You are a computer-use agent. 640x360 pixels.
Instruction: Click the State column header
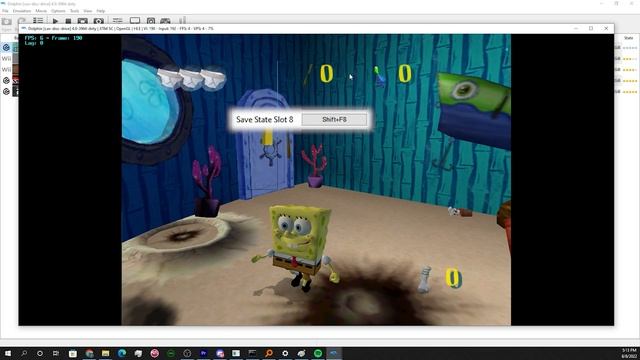628,38
